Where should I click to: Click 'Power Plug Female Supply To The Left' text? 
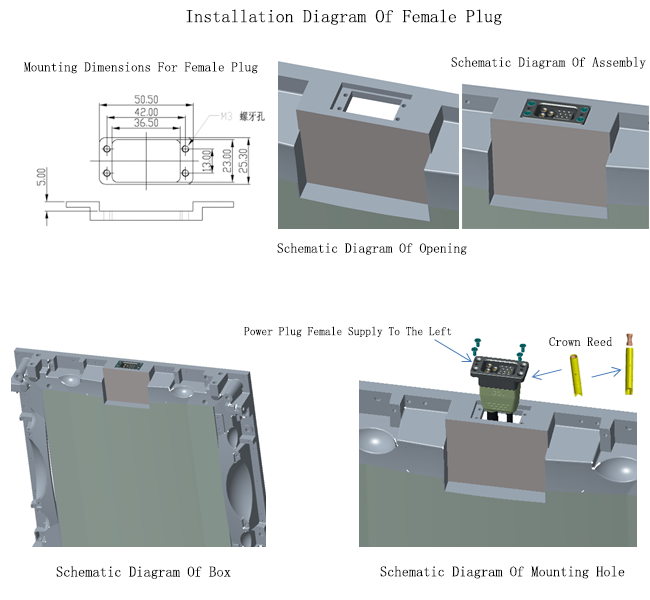(347, 331)
